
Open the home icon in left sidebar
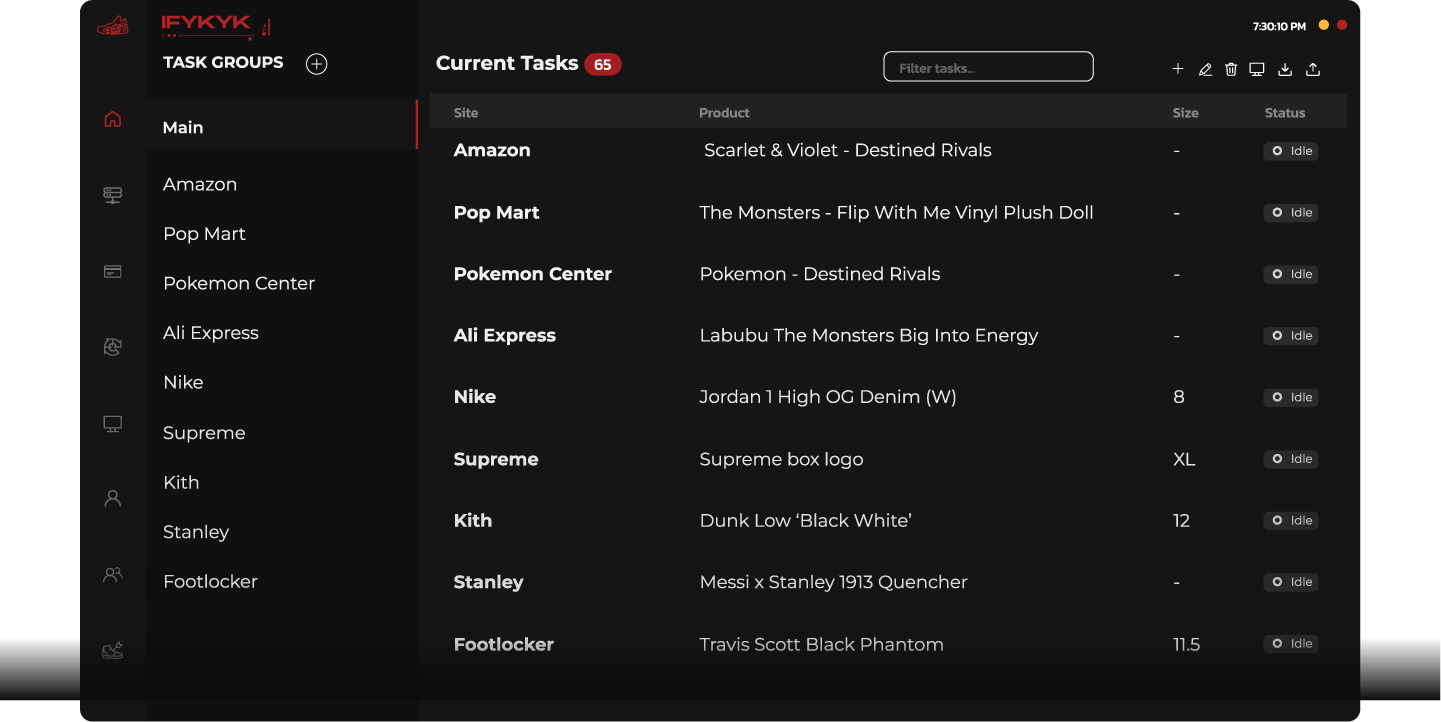coord(113,120)
